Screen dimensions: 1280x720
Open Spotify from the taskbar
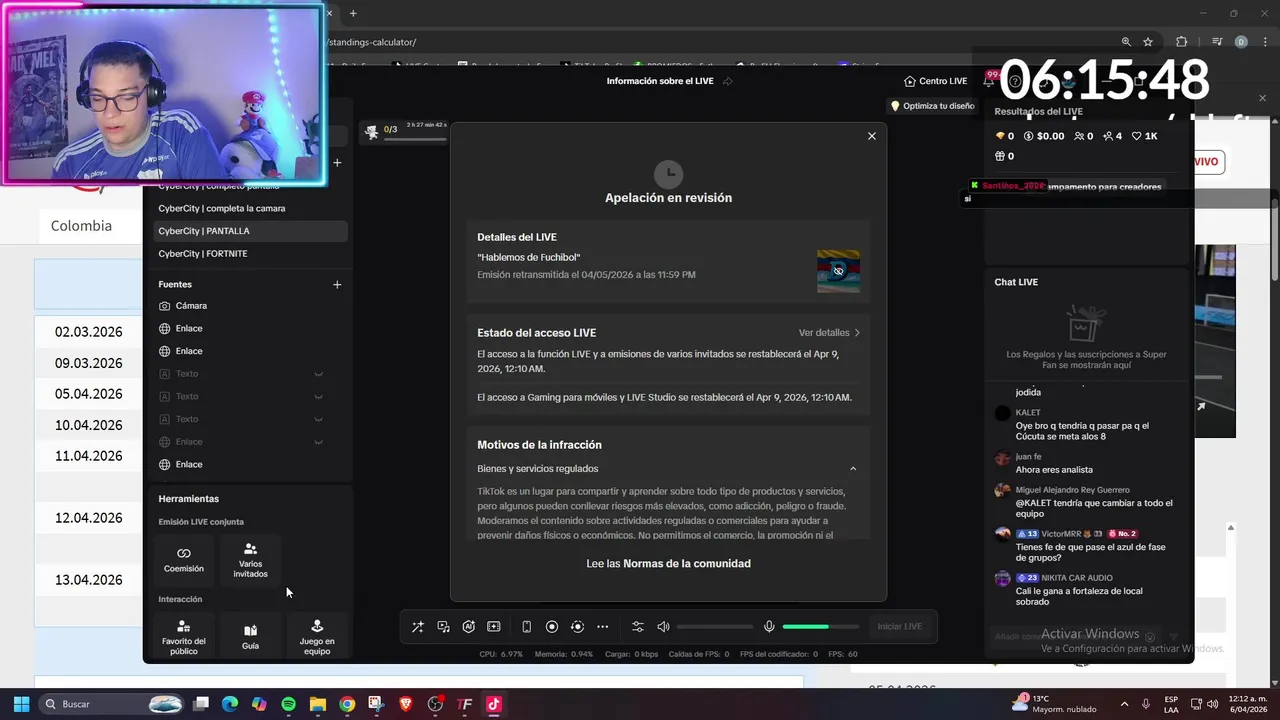pos(288,704)
